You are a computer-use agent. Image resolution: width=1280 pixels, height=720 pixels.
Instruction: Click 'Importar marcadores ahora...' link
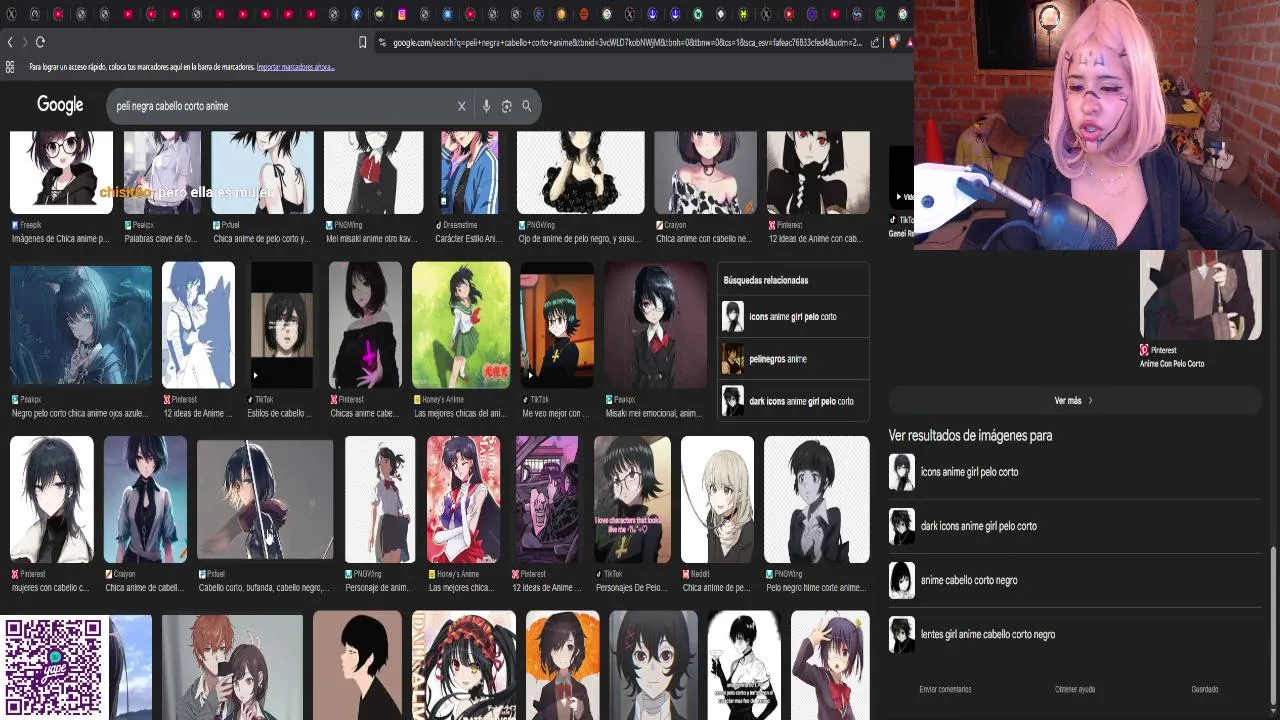pyautogui.click(x=295, y=67)
